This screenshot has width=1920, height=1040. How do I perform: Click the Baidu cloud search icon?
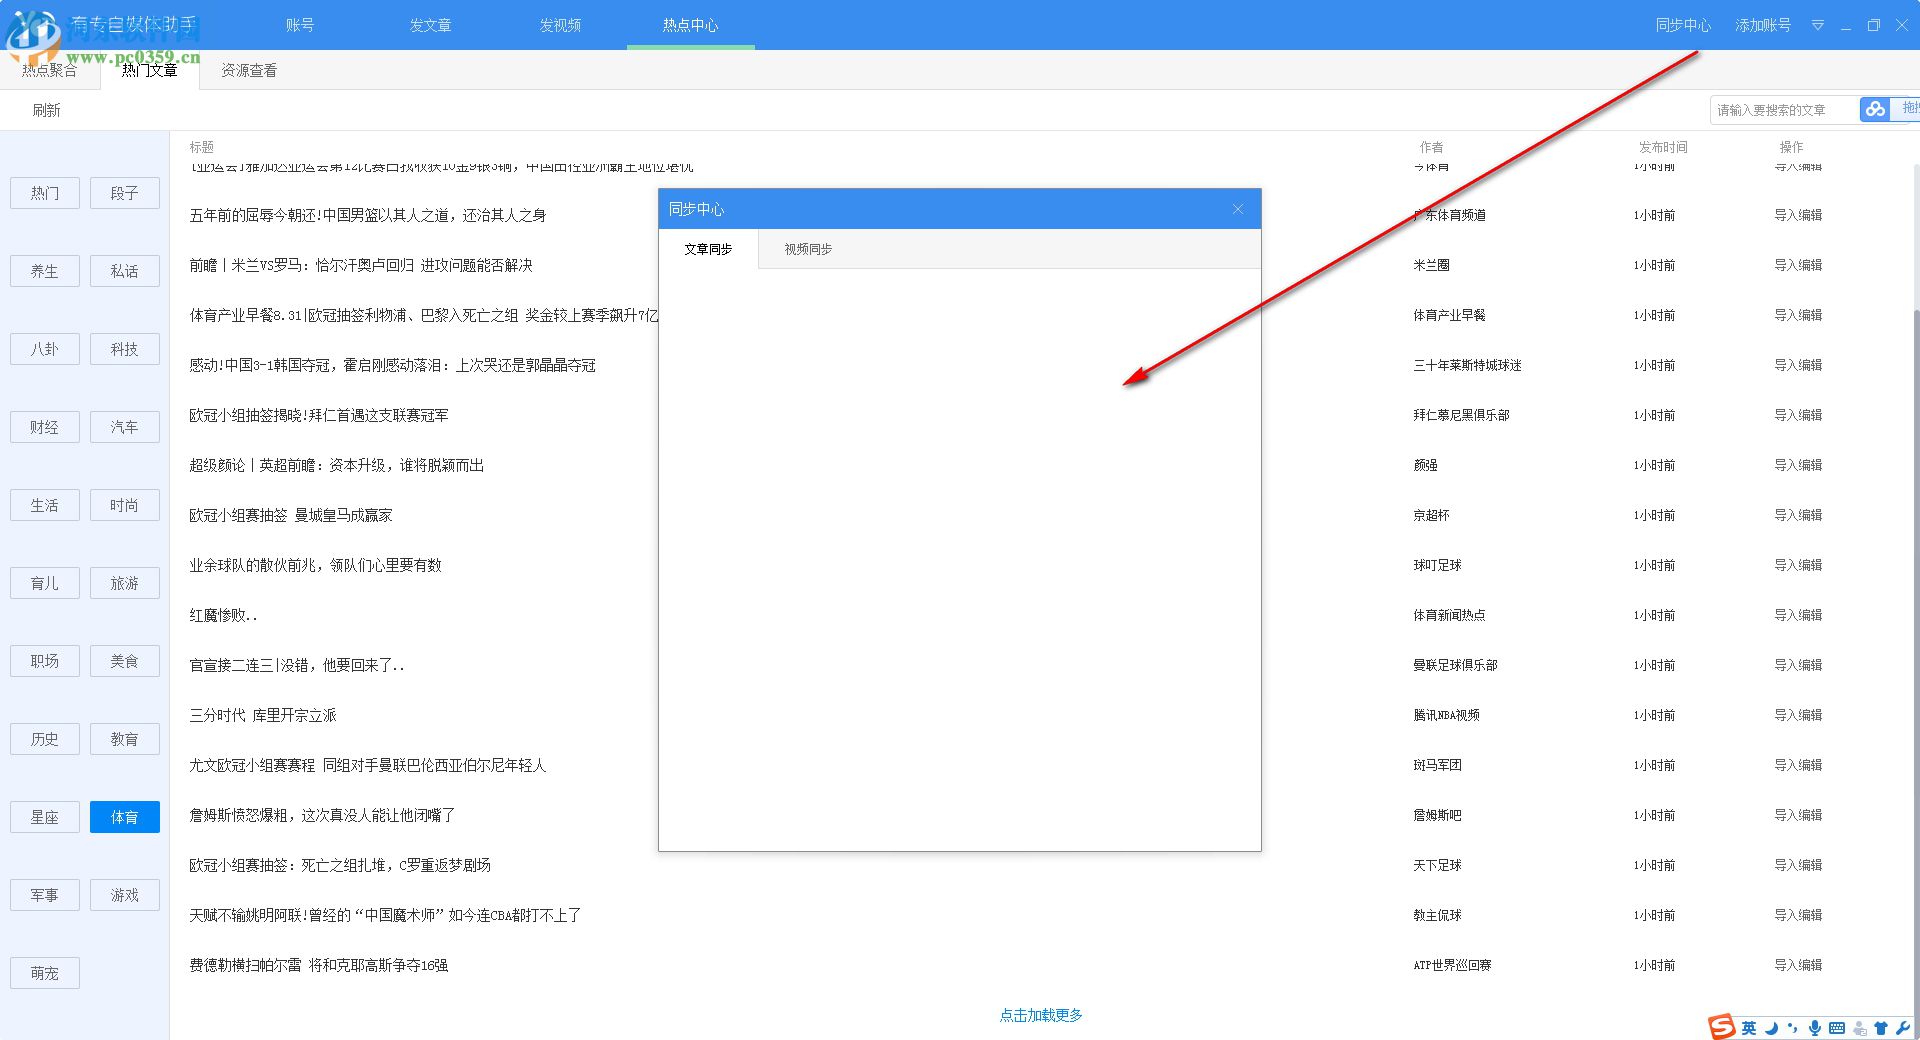(x=1875, y=109)
